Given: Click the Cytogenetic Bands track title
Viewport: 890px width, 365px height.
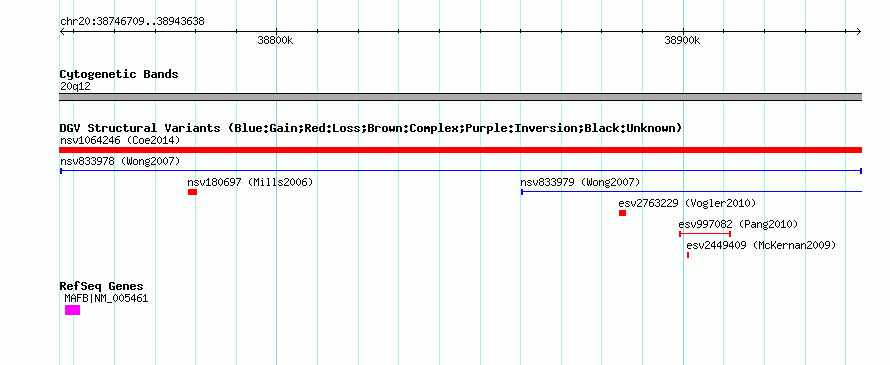Looking at the screenshot, I should (x=119, y=74).
